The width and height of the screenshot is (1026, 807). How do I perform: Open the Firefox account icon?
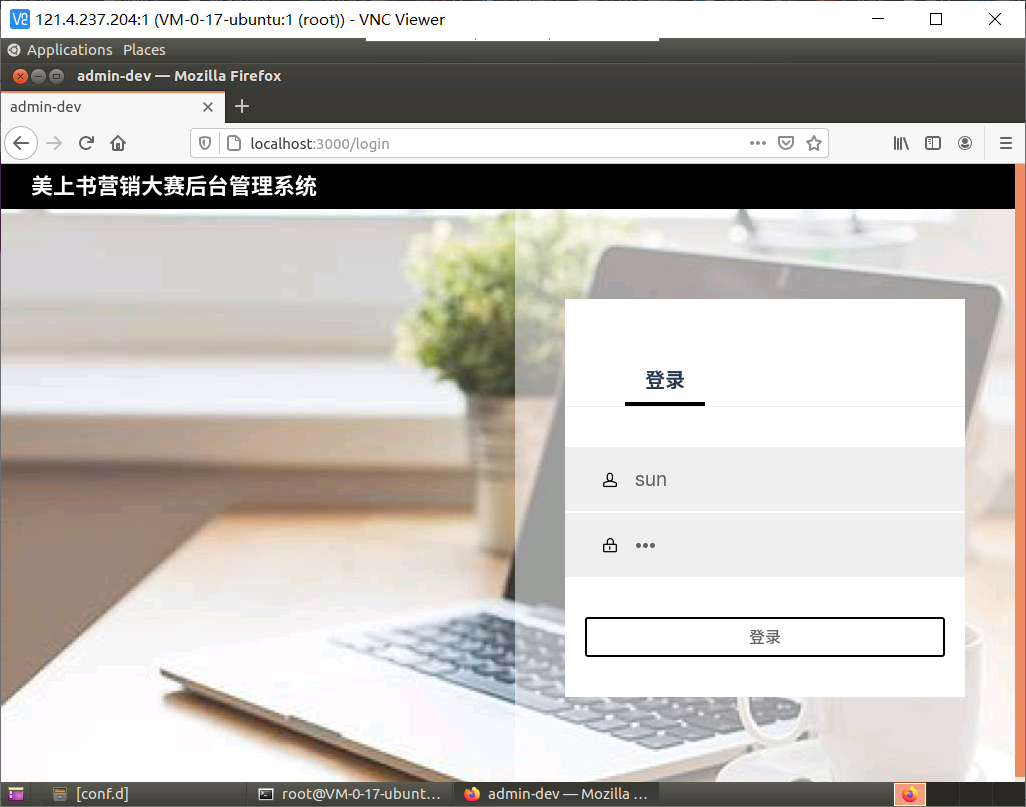point(964,143)
